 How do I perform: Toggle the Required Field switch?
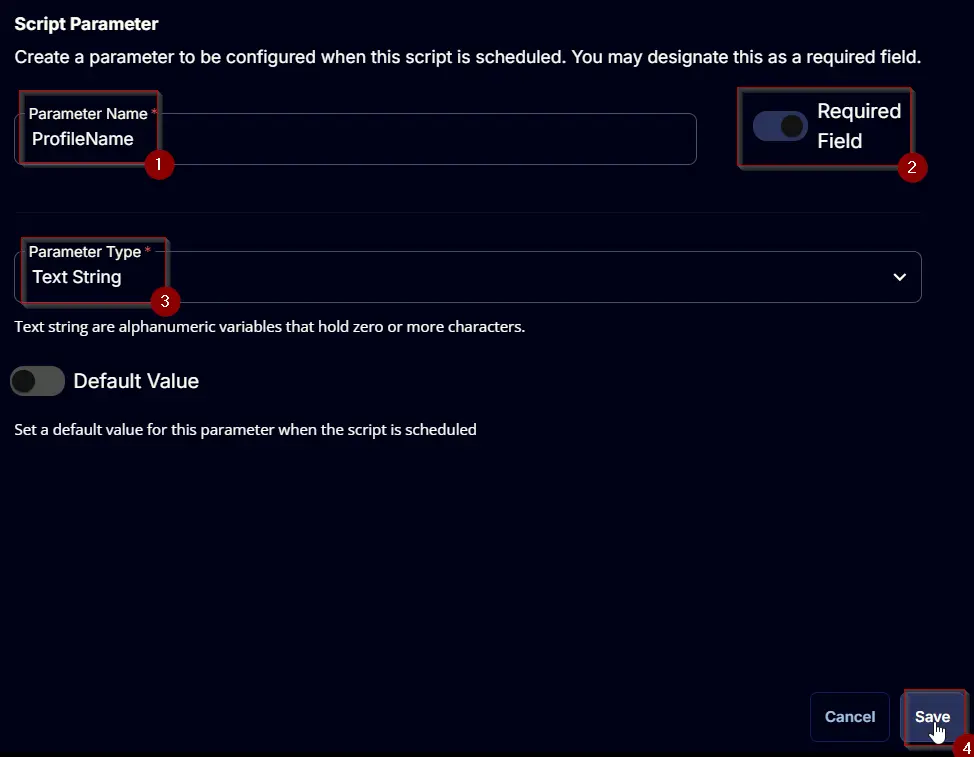[780, 126]
